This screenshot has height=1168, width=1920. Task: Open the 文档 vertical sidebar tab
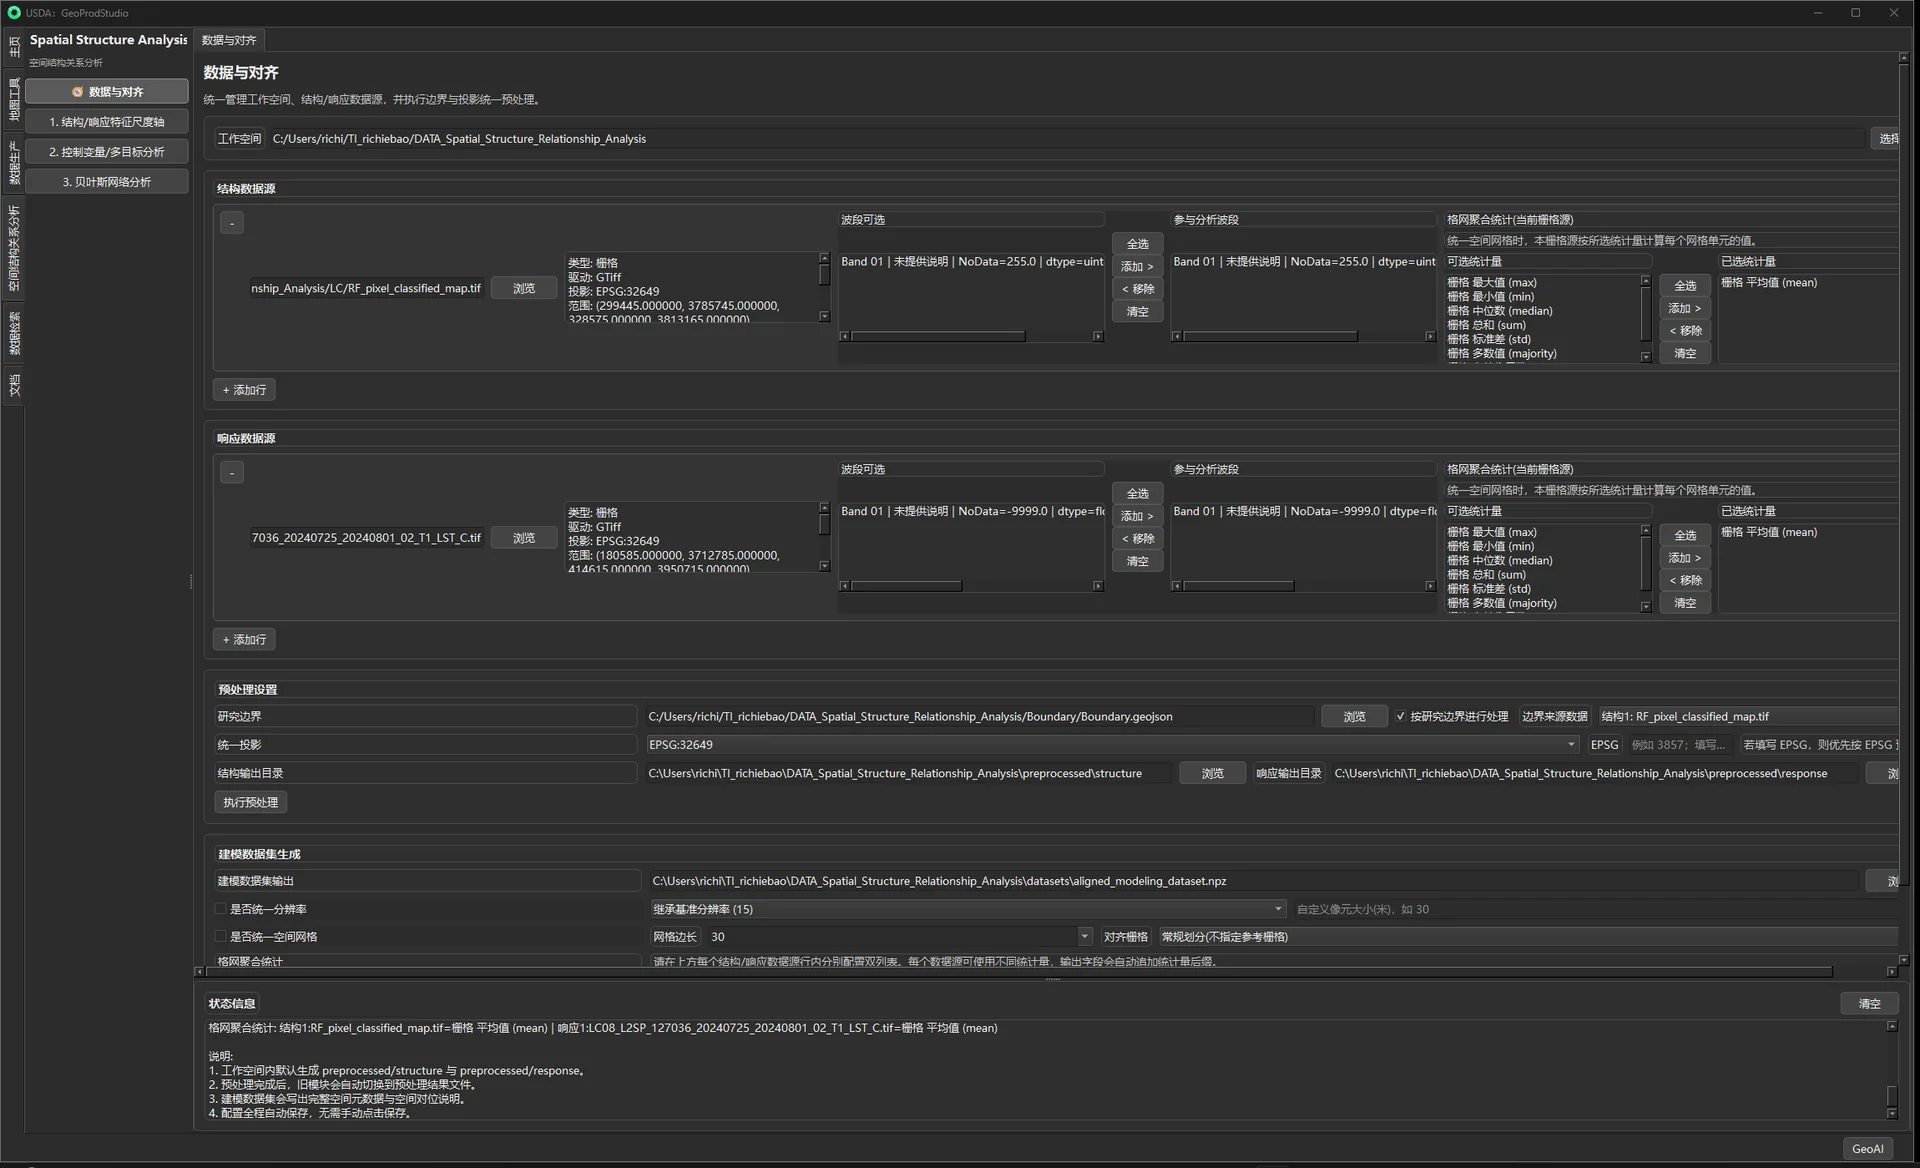coord(14,384)
